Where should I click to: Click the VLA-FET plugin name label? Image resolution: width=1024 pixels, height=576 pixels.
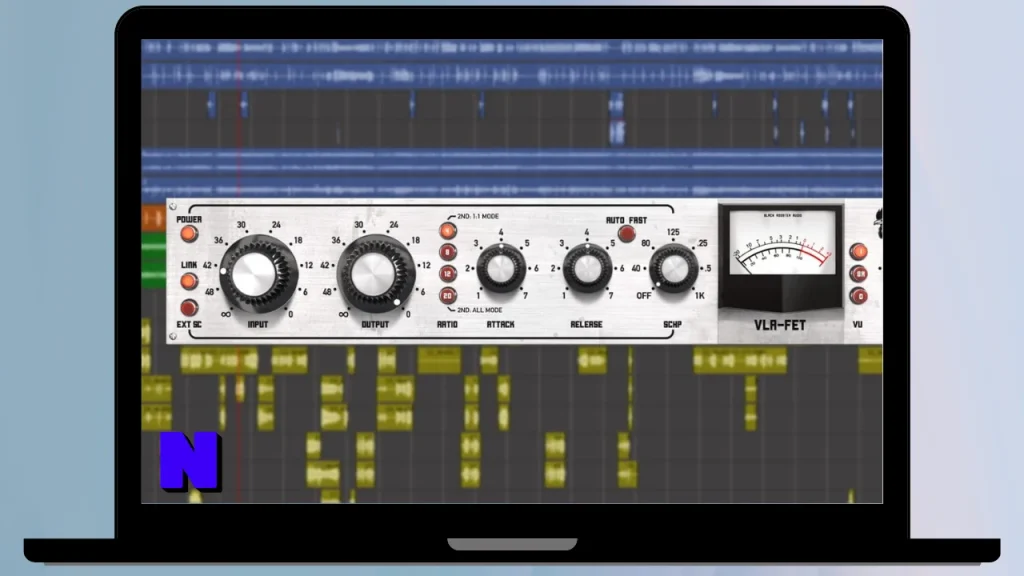[x=780, y=325]
